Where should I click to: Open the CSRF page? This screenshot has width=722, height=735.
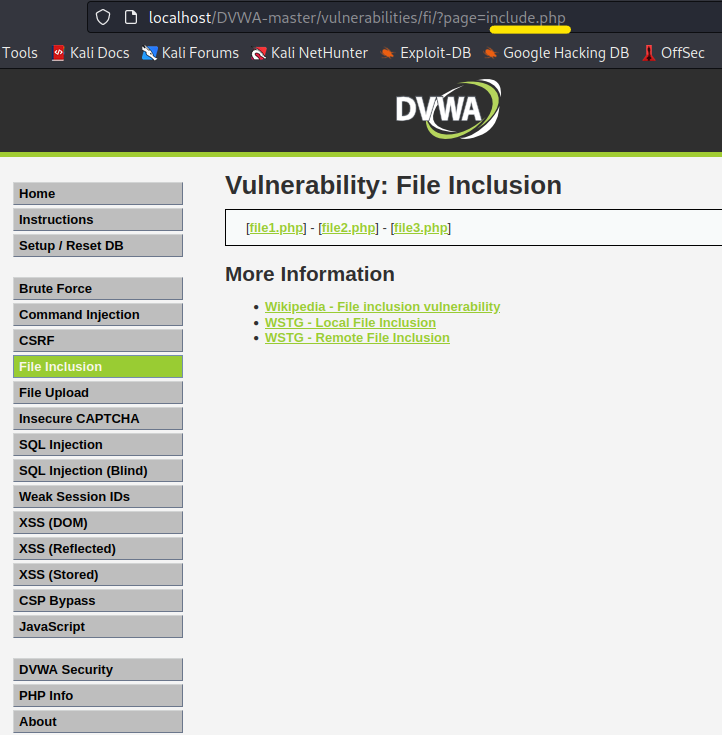pos(98,340)
